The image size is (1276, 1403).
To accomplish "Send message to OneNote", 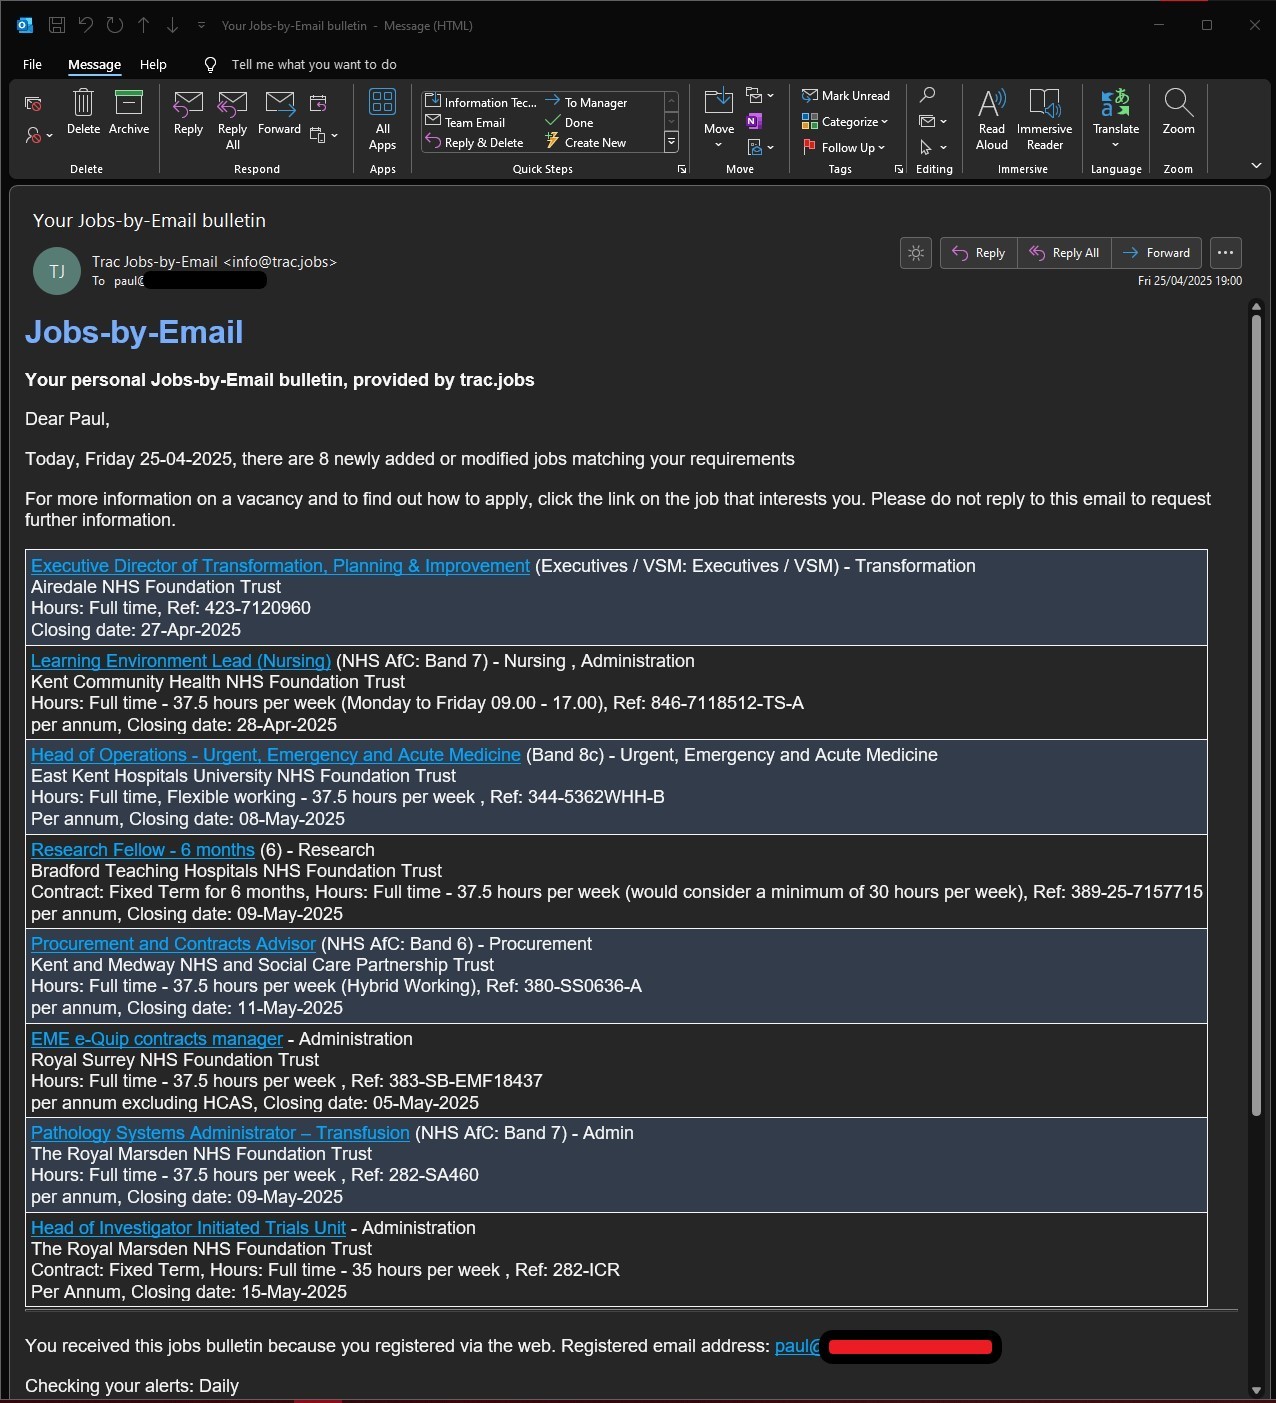I will tap(755, 121).
